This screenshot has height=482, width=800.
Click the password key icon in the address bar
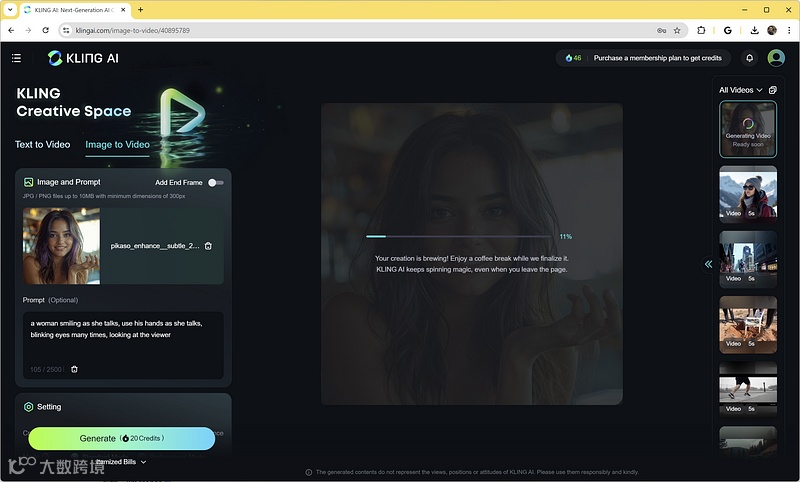click(662, 31)
